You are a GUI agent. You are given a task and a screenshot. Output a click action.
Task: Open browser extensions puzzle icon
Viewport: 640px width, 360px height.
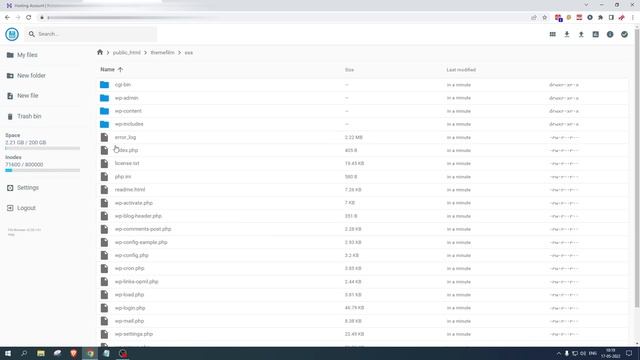coord(600,18)
